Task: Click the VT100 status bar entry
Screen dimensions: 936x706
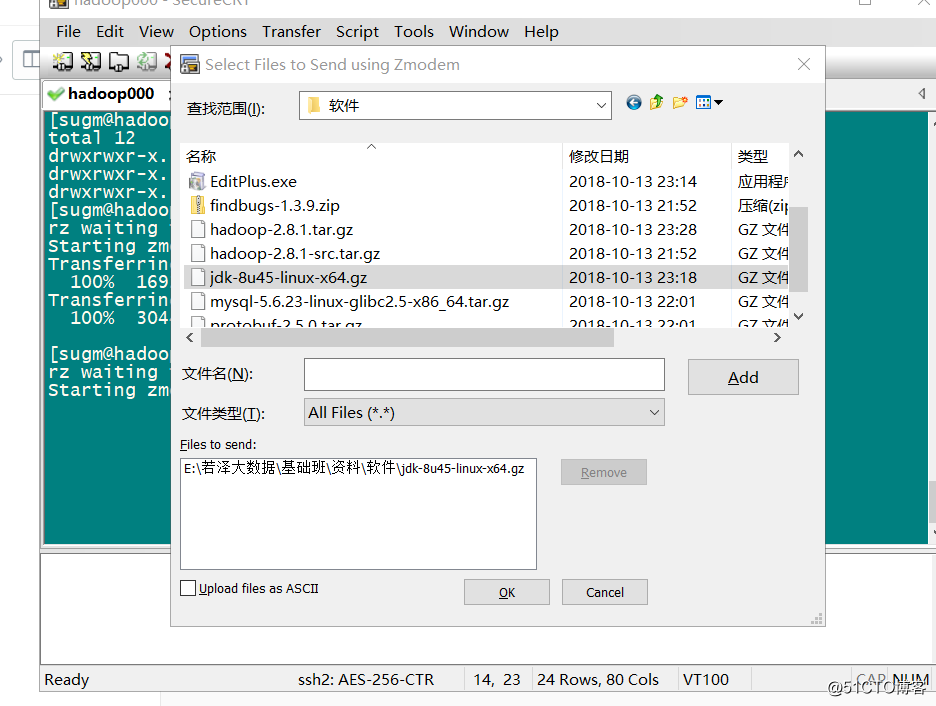Action: tap(706, 679)
